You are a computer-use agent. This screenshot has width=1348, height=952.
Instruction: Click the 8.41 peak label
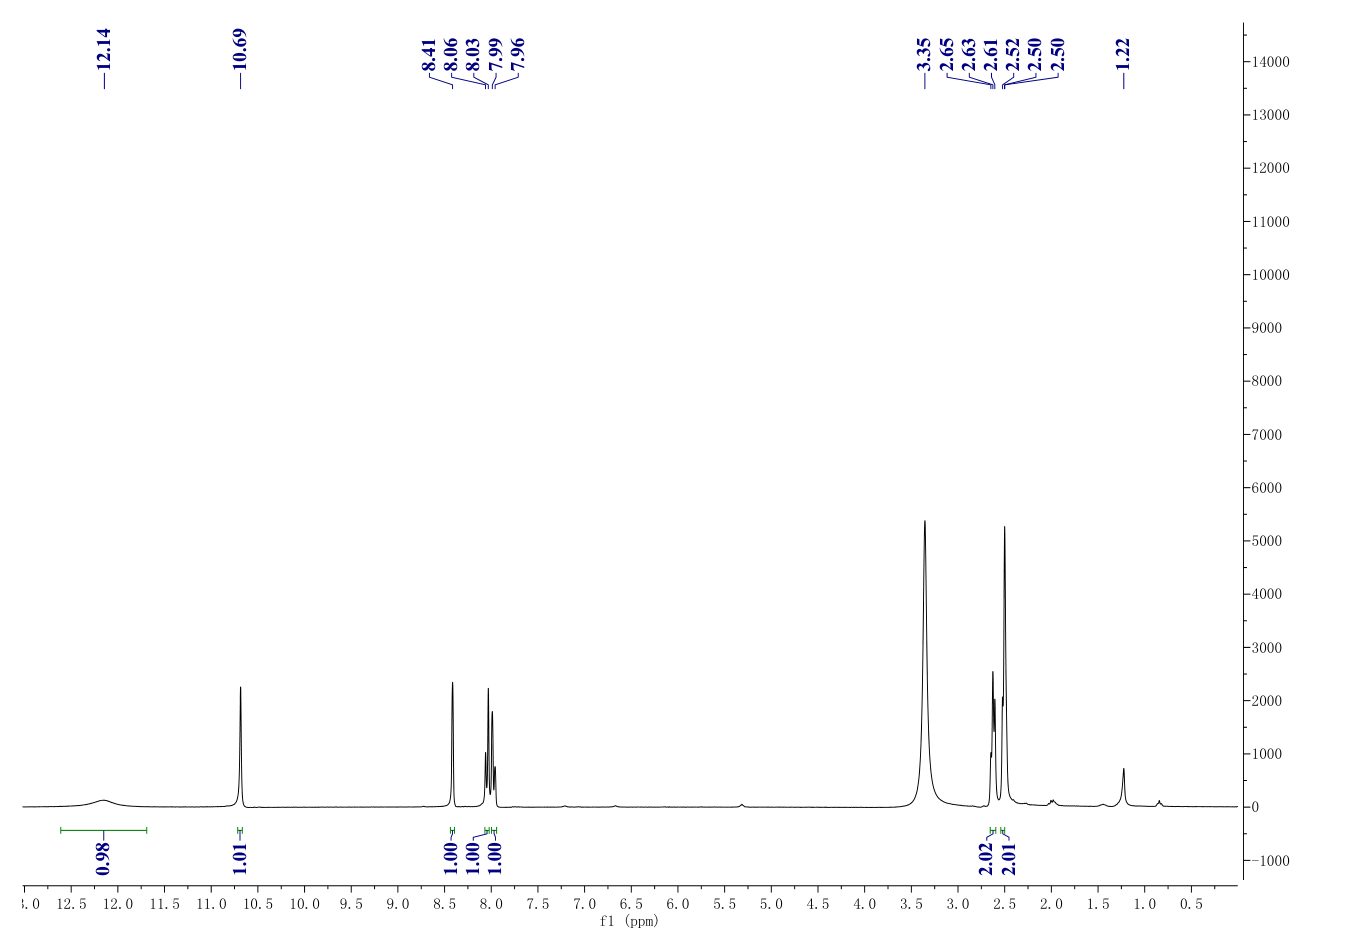click(428, 55)
